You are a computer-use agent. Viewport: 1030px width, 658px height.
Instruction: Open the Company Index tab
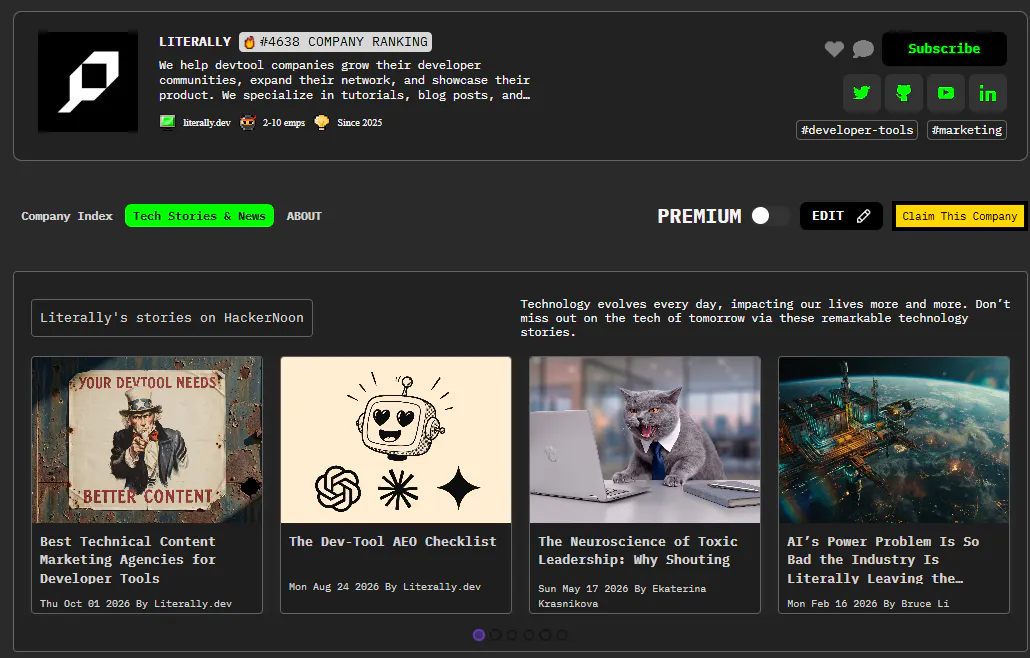tap(67, 216)
